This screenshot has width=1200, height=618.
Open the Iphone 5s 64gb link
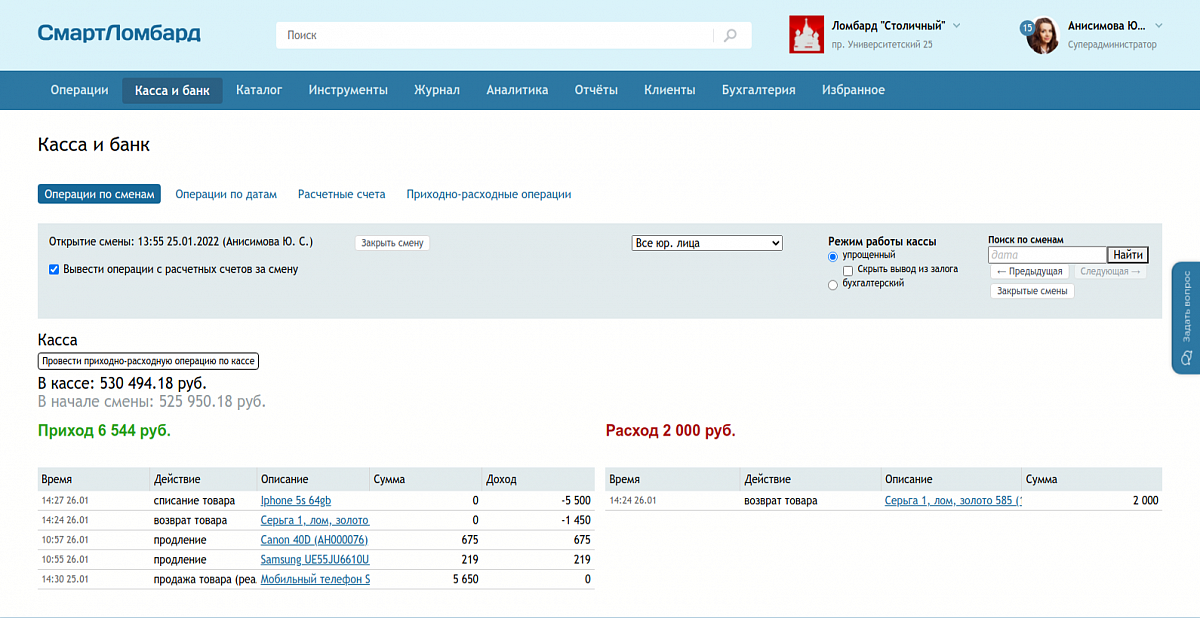(x=295, y=500)
